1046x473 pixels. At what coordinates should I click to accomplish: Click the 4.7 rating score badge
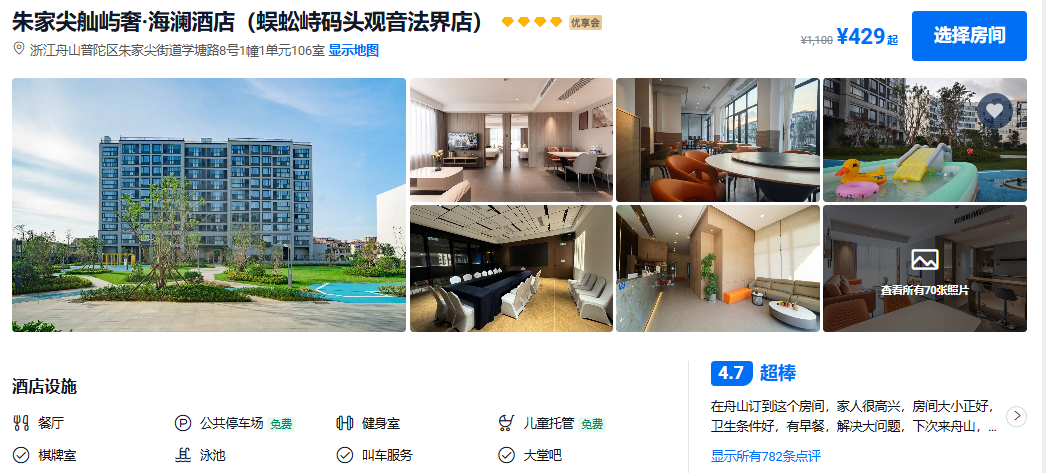731,373
